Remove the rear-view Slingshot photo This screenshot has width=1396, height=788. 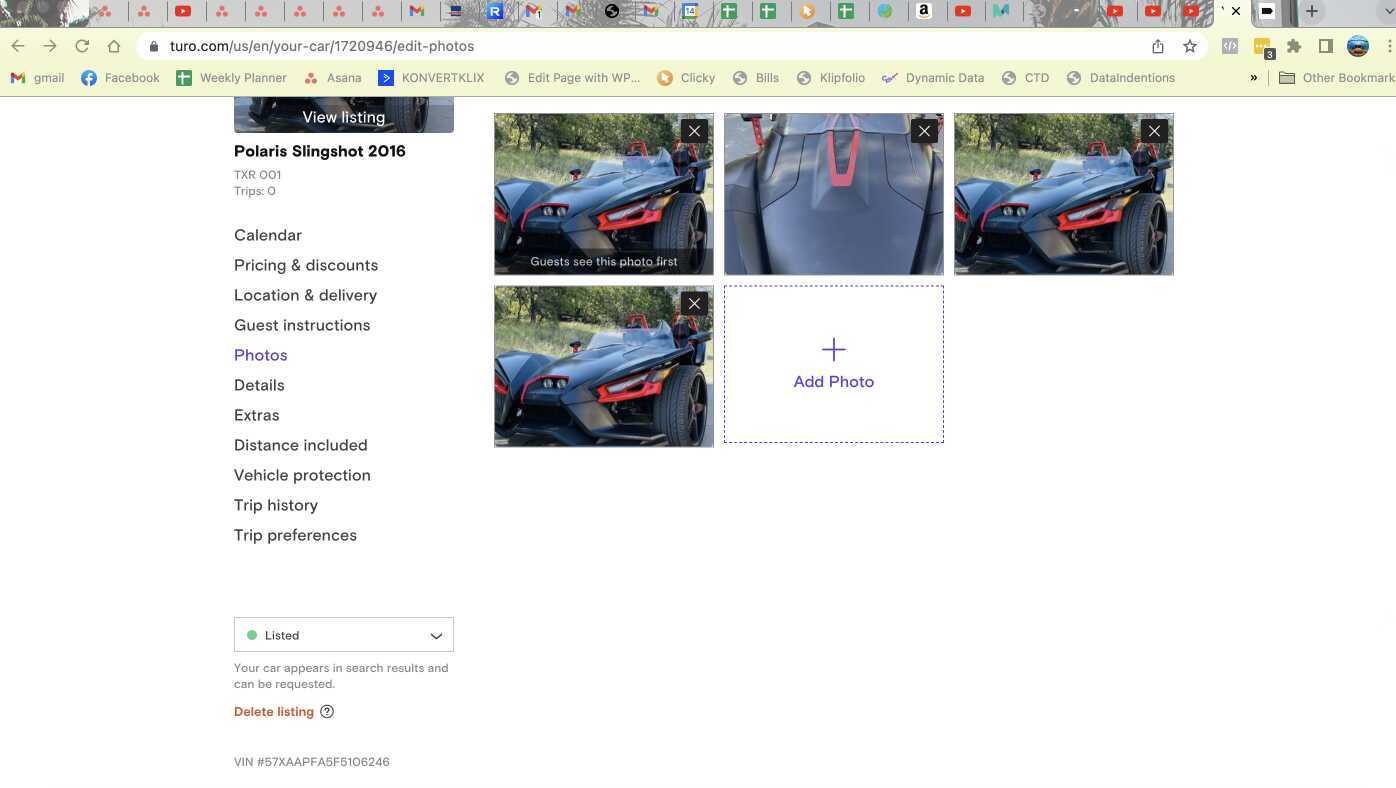(924, 130)
